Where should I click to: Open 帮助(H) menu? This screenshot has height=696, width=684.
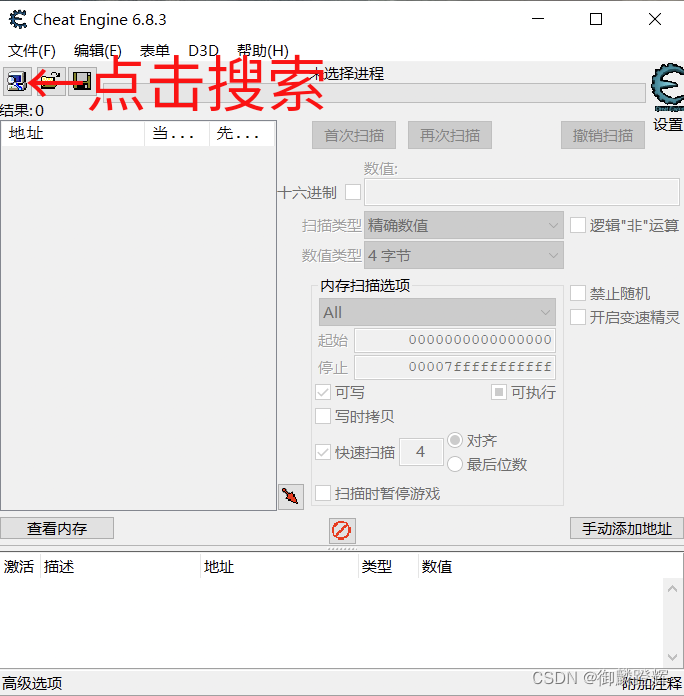coord(263,51)
